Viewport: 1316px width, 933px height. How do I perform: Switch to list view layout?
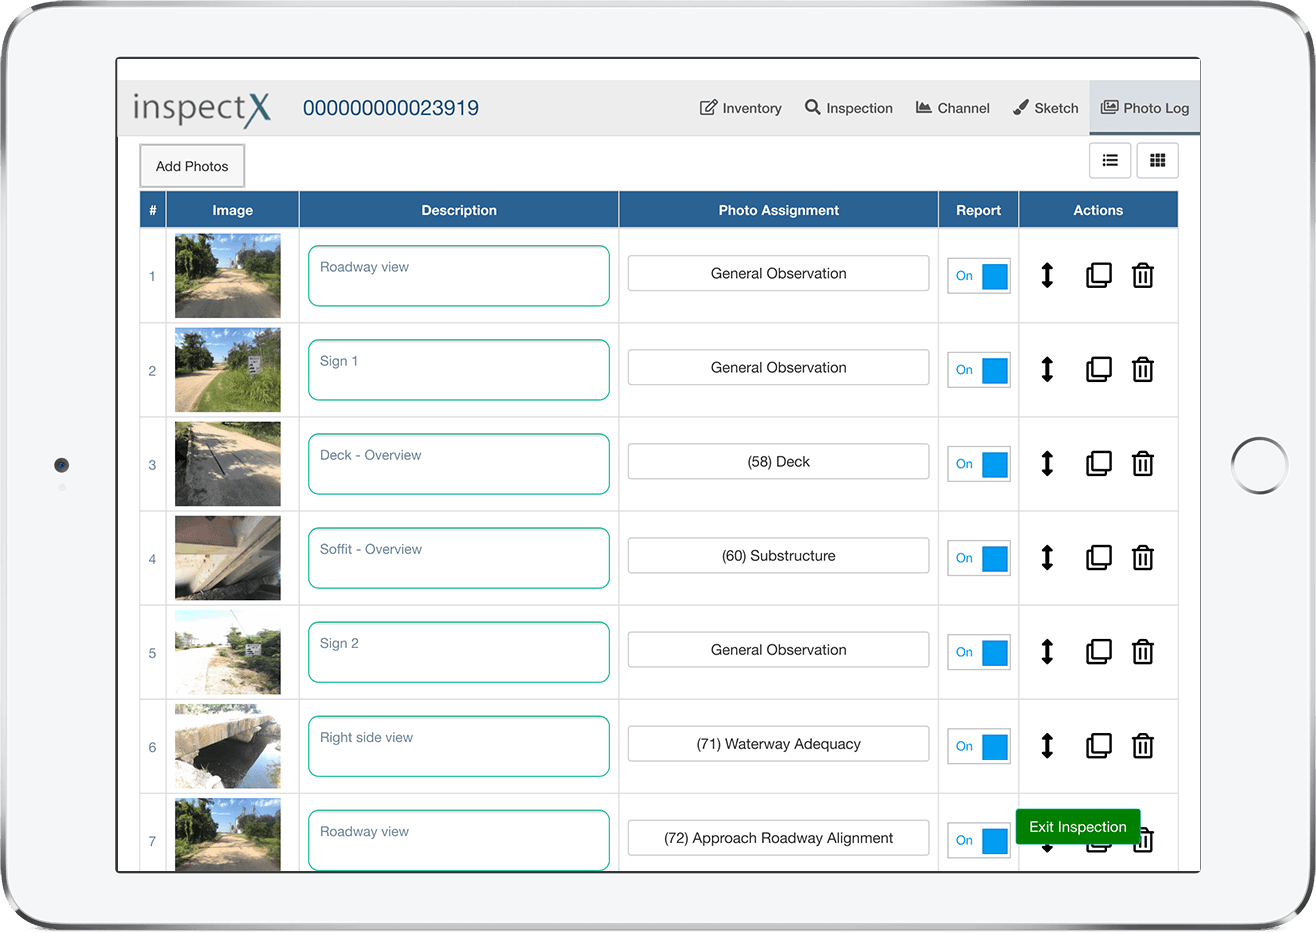pyautogui.click(x=1109, y=160)
